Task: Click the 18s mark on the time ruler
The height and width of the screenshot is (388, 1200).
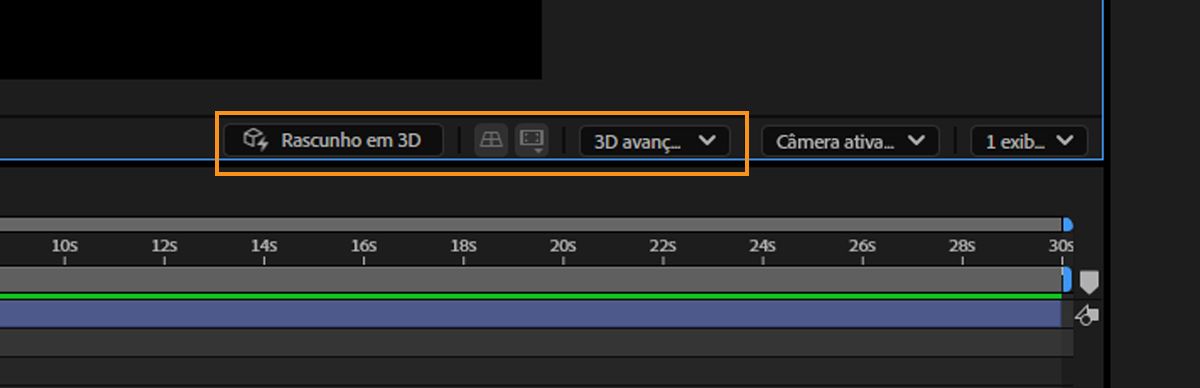Action: 463,246
